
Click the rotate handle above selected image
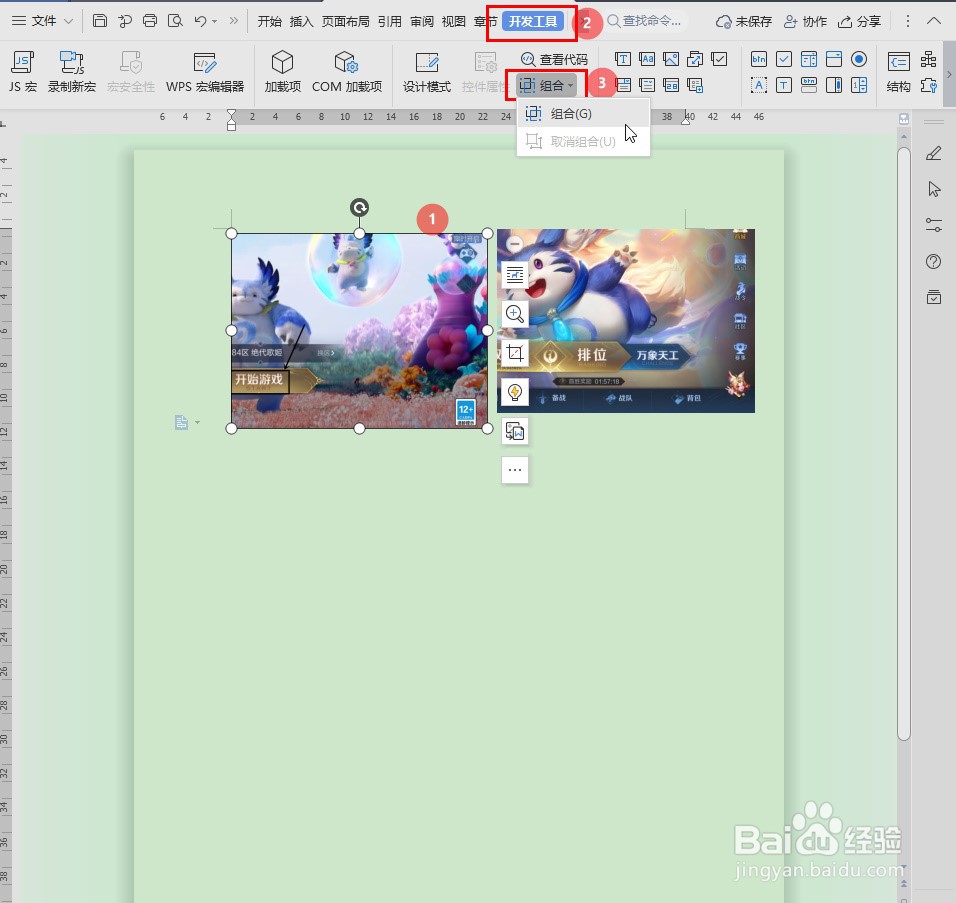pos(360,207)
